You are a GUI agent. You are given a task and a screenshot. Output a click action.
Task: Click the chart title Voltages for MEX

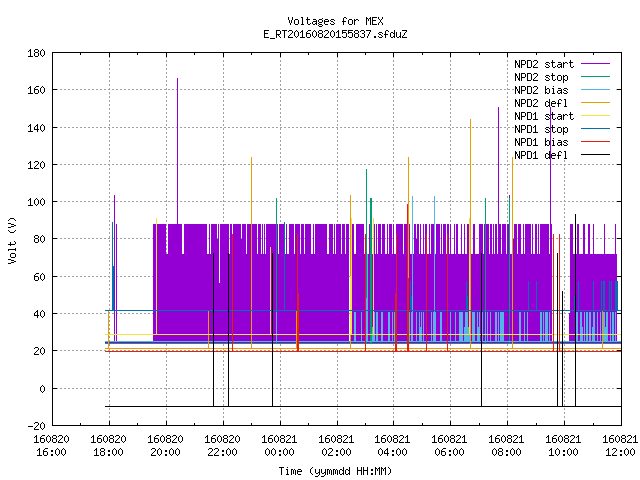click(x=336, y=21)
